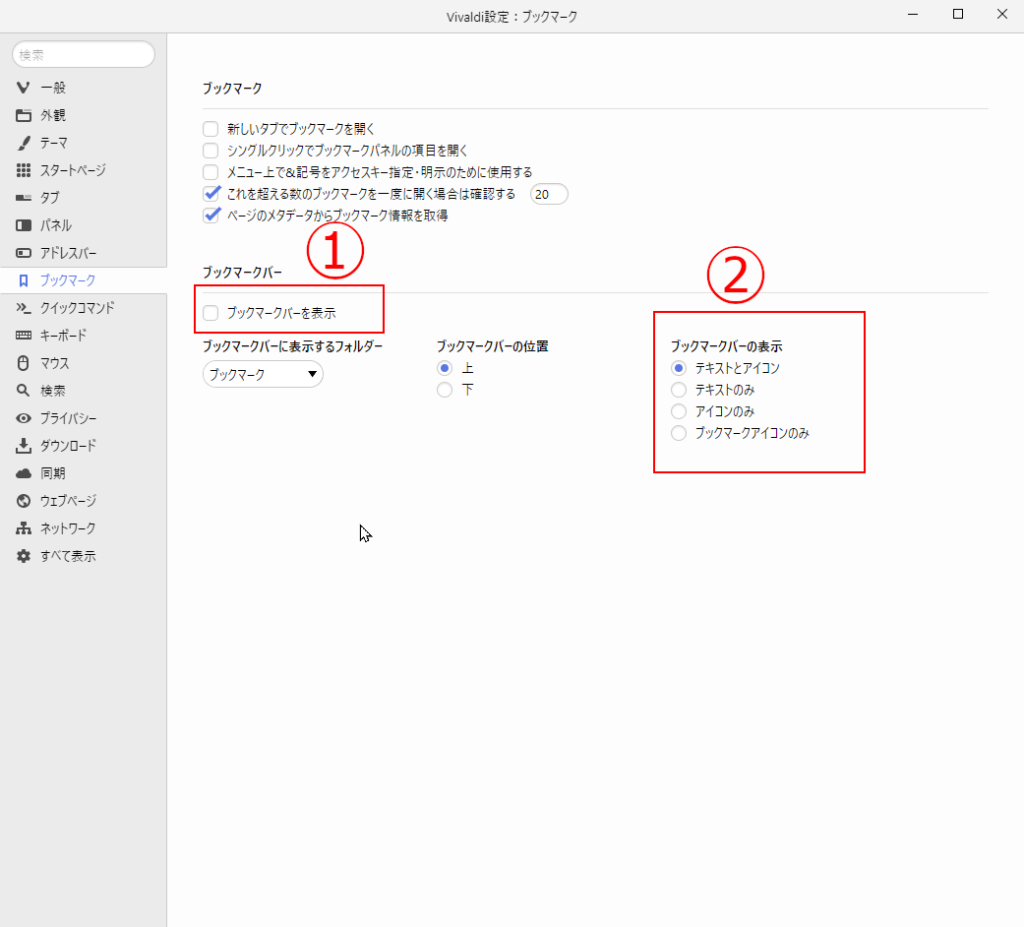Open クイックコマンド settings label
This screenshot has height=927, width=1024.
pos(78,308)
